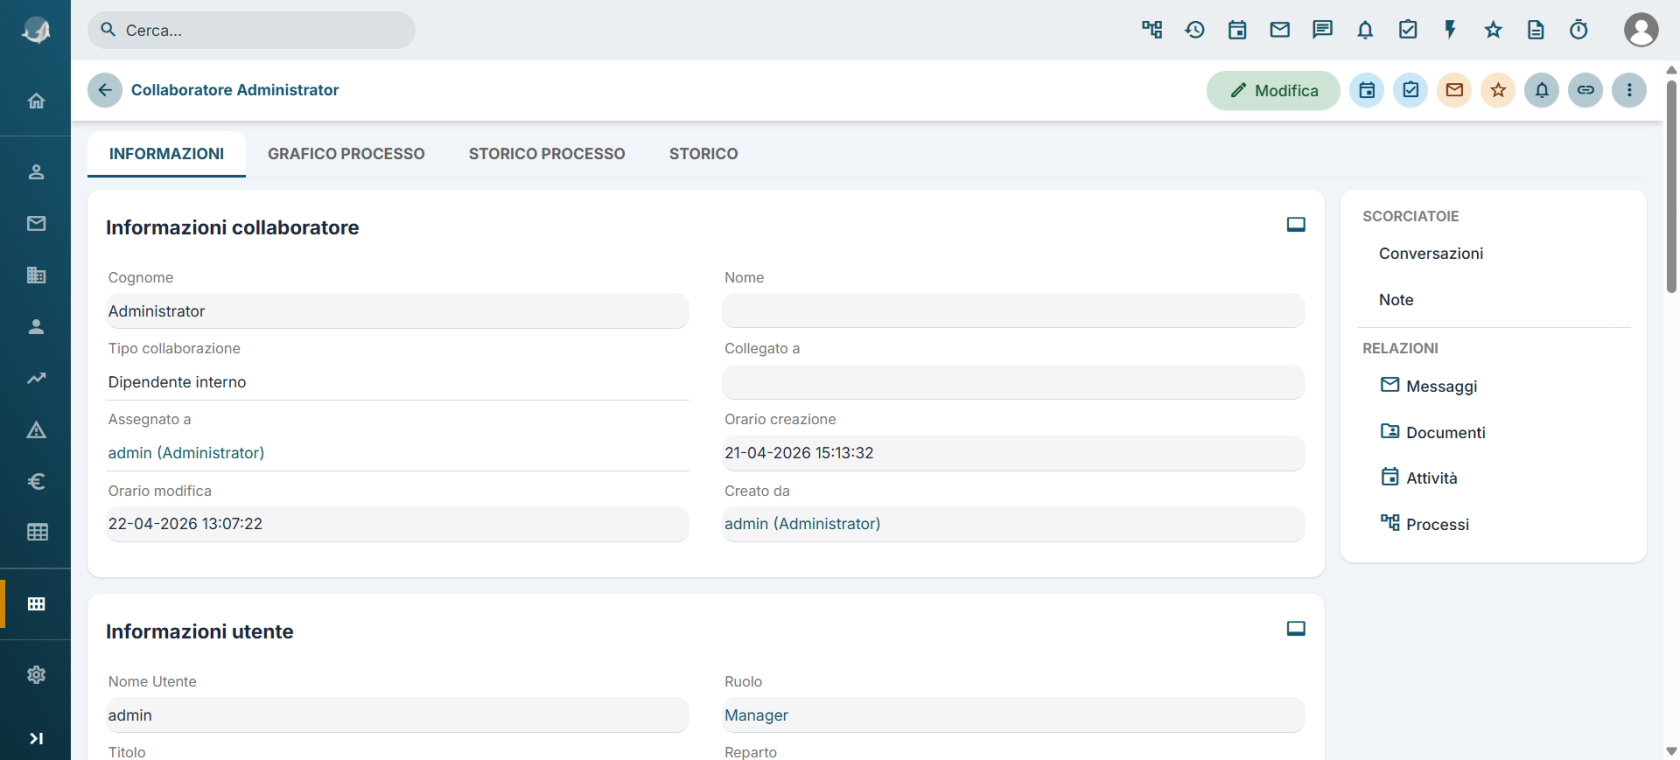Click the Modifica button
1680x760 pixels.
click(x=1273, y=90)
